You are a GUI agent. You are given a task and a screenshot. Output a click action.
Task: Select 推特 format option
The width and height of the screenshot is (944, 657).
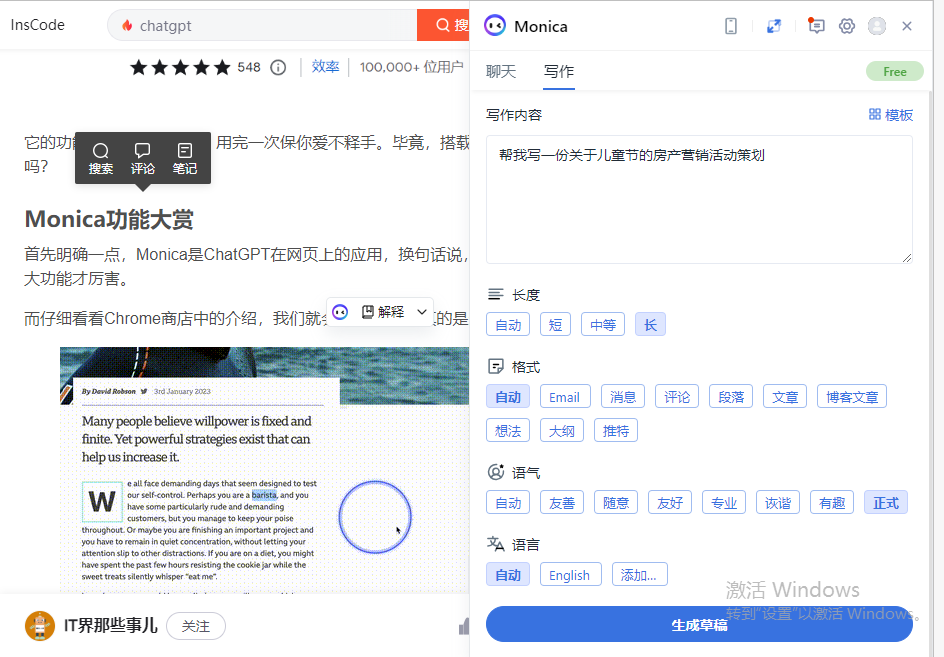pyautogui.click(x=616, y=431)
